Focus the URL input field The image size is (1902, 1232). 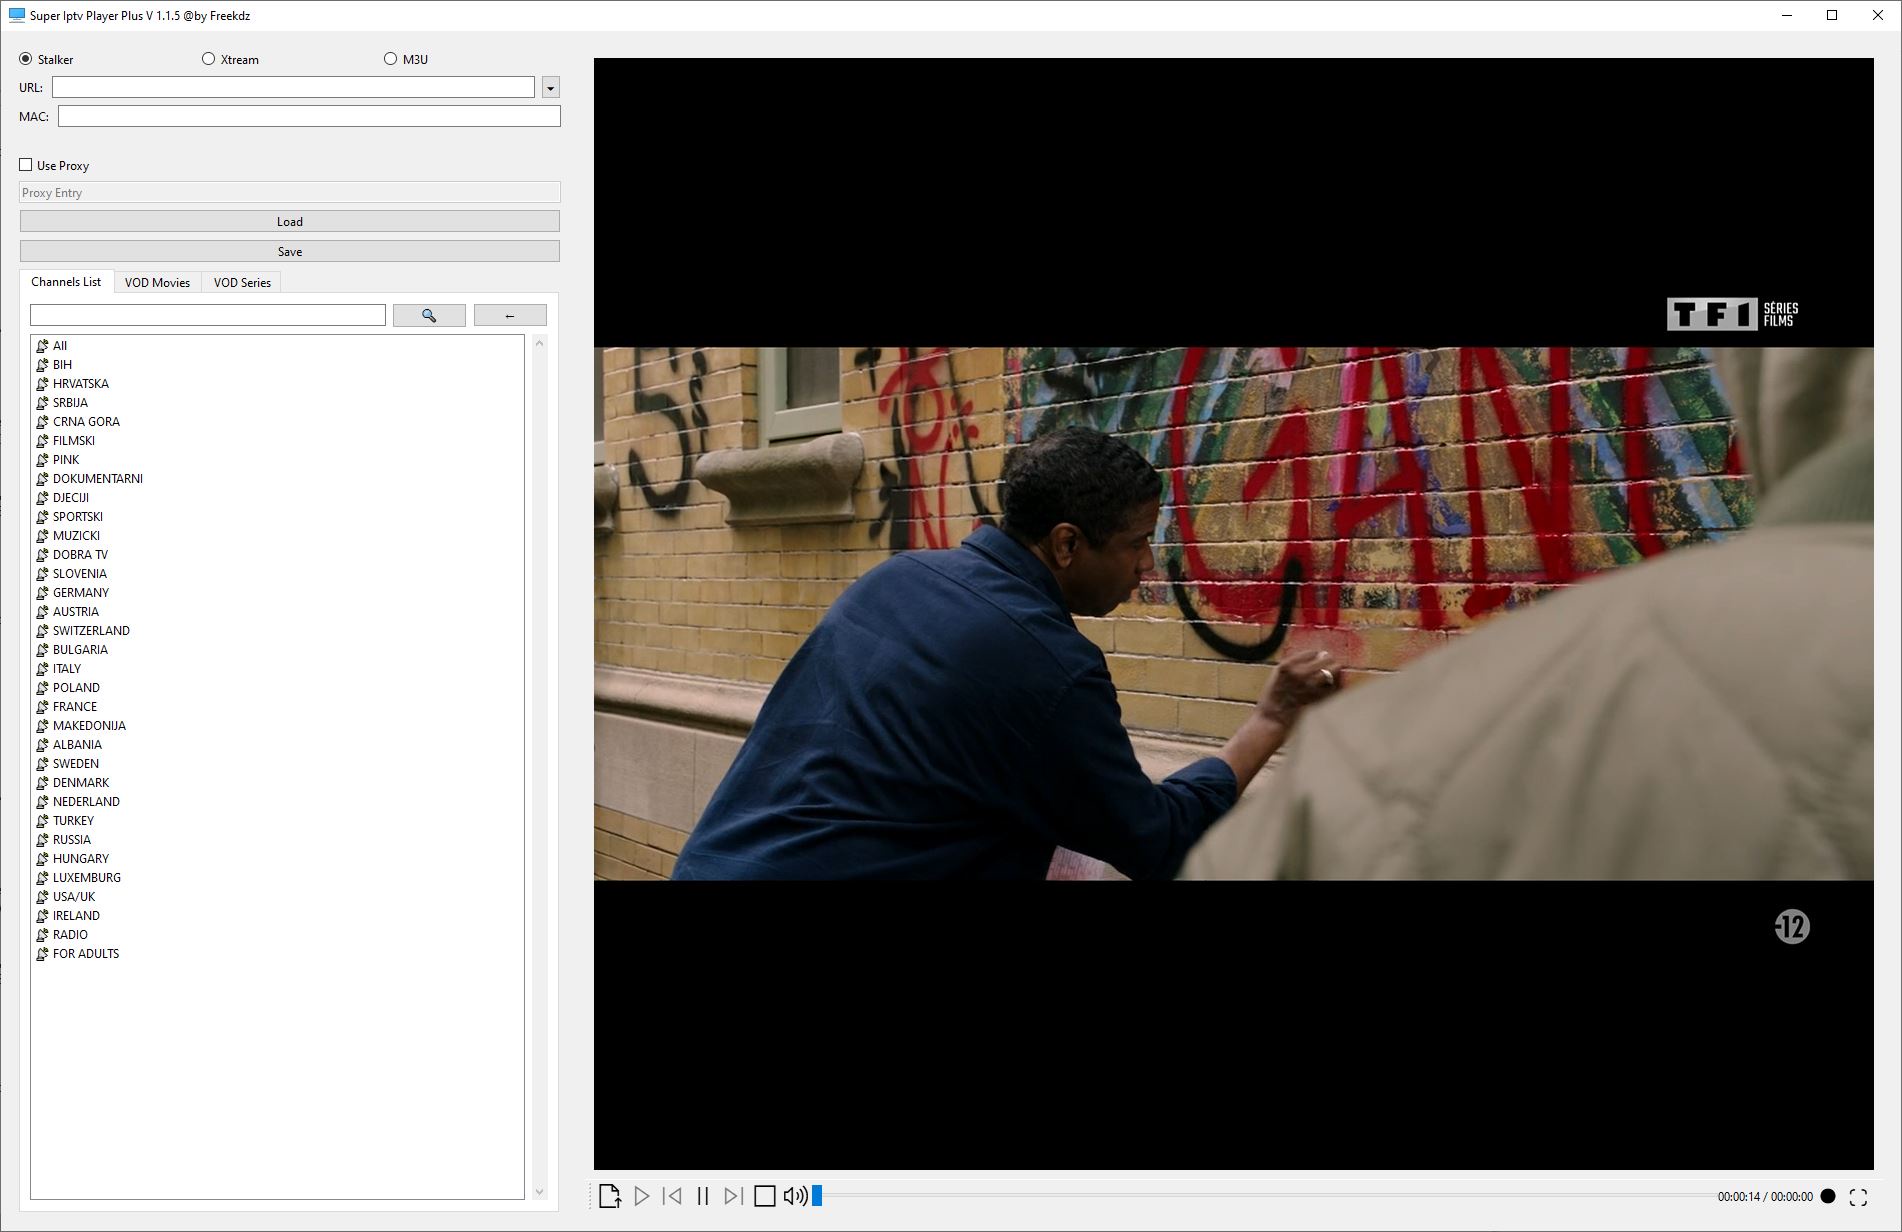point(293,88)
